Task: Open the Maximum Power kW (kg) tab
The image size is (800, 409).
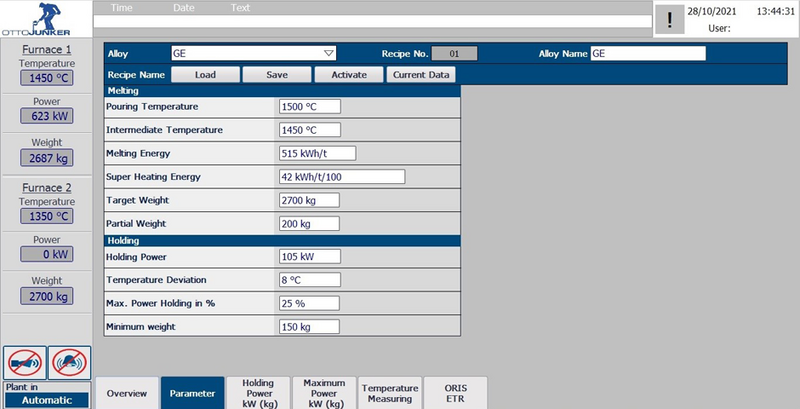Action: pyautogui.click(x=323, y=393)
